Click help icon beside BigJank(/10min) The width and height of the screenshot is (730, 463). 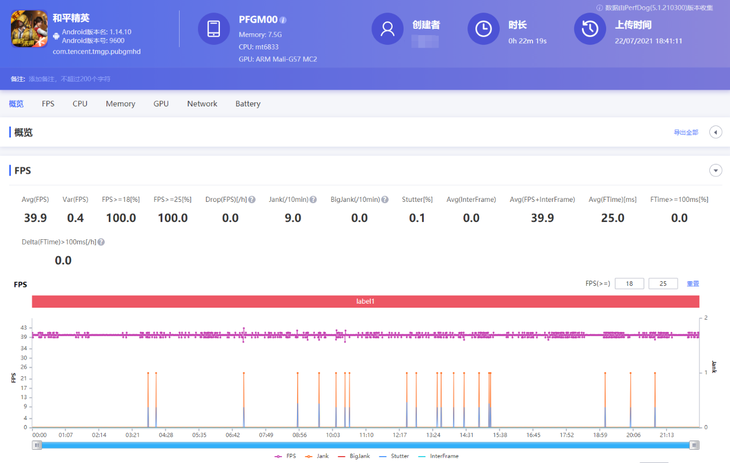(x=385, y=200)
